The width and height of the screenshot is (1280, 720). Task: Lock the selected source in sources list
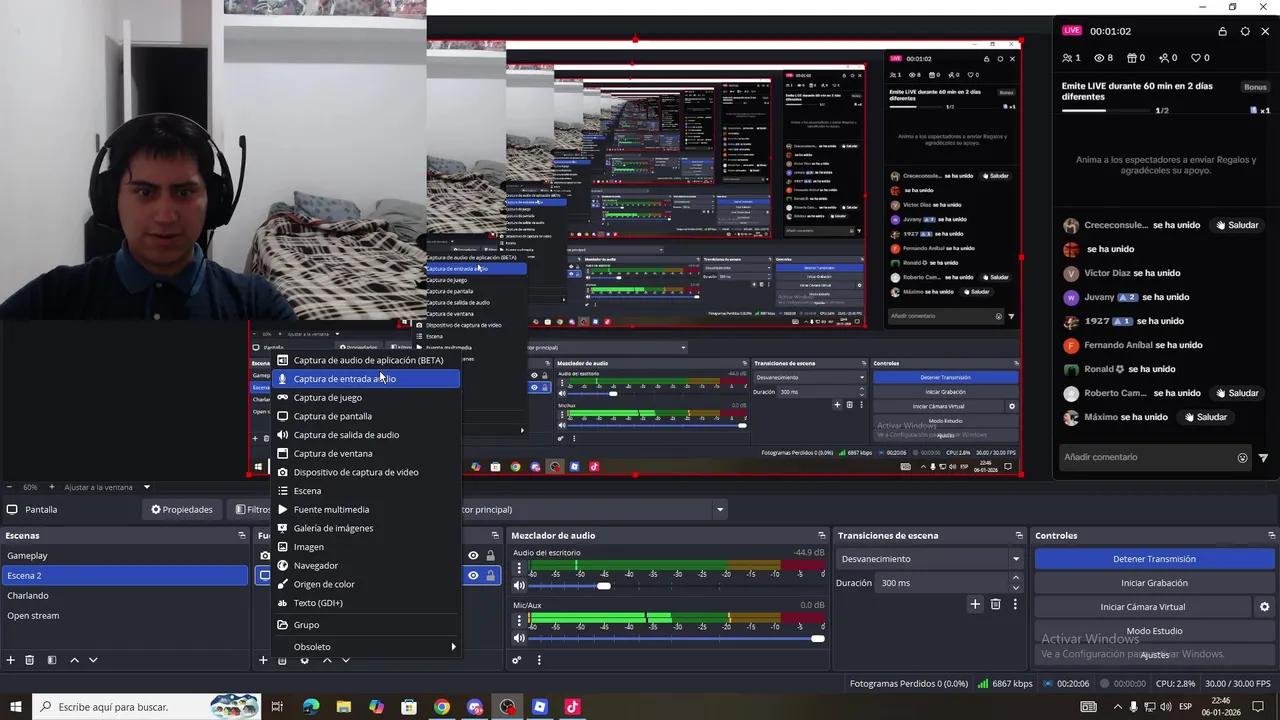tap(490, 575)
